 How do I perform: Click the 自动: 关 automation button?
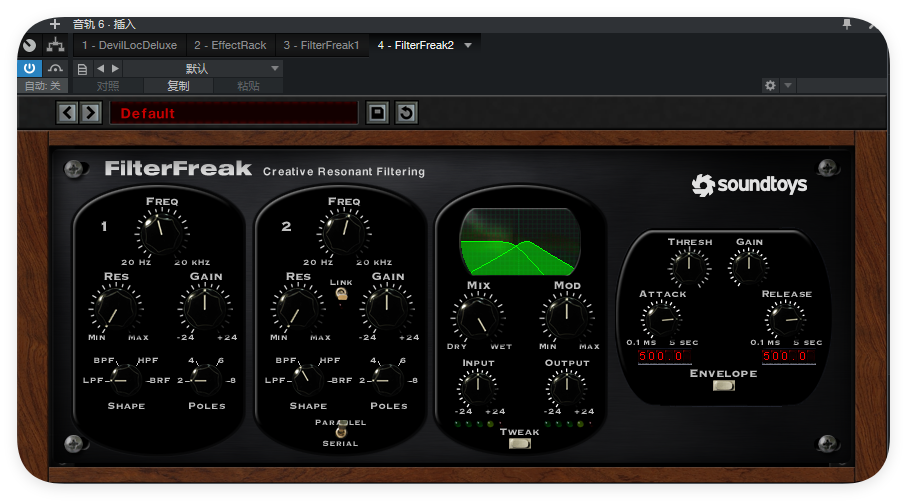(43, 86)
